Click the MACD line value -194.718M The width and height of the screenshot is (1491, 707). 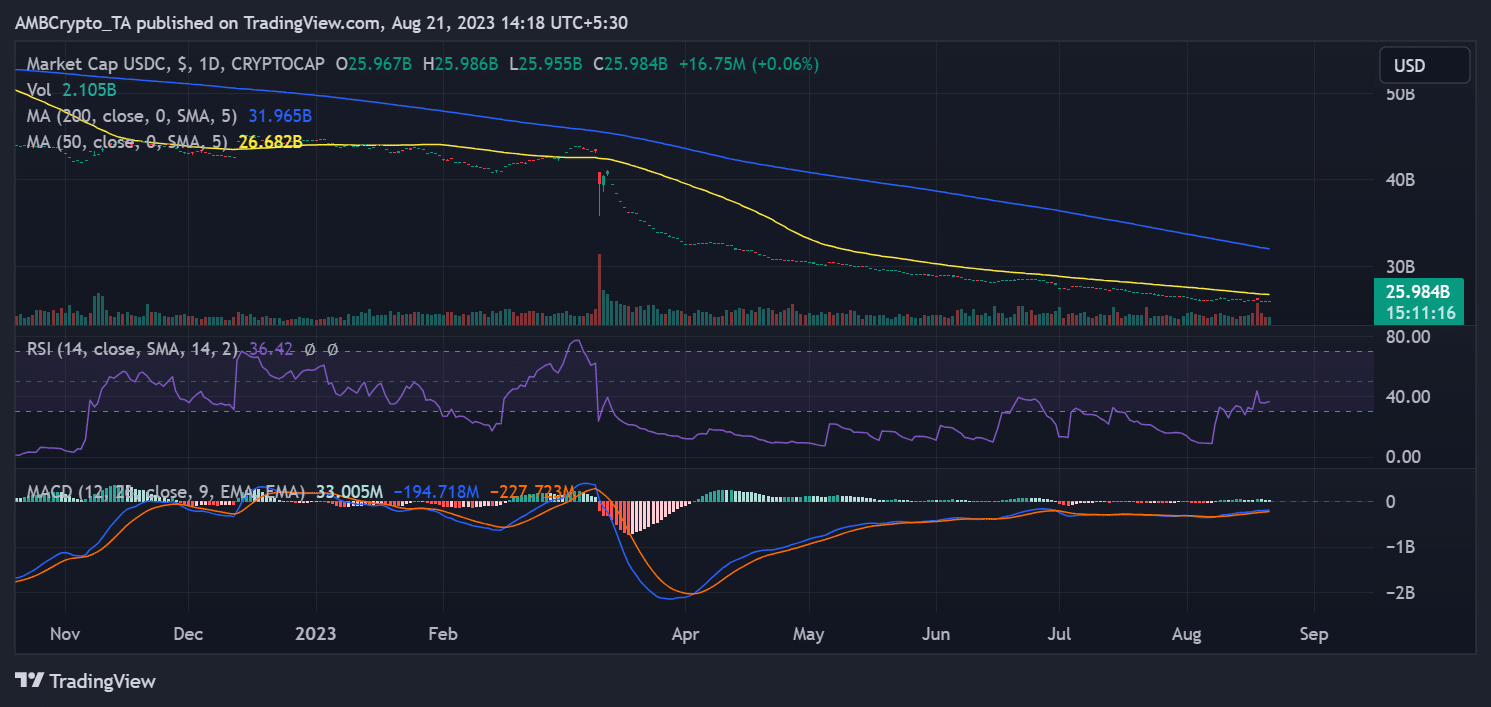435,492
